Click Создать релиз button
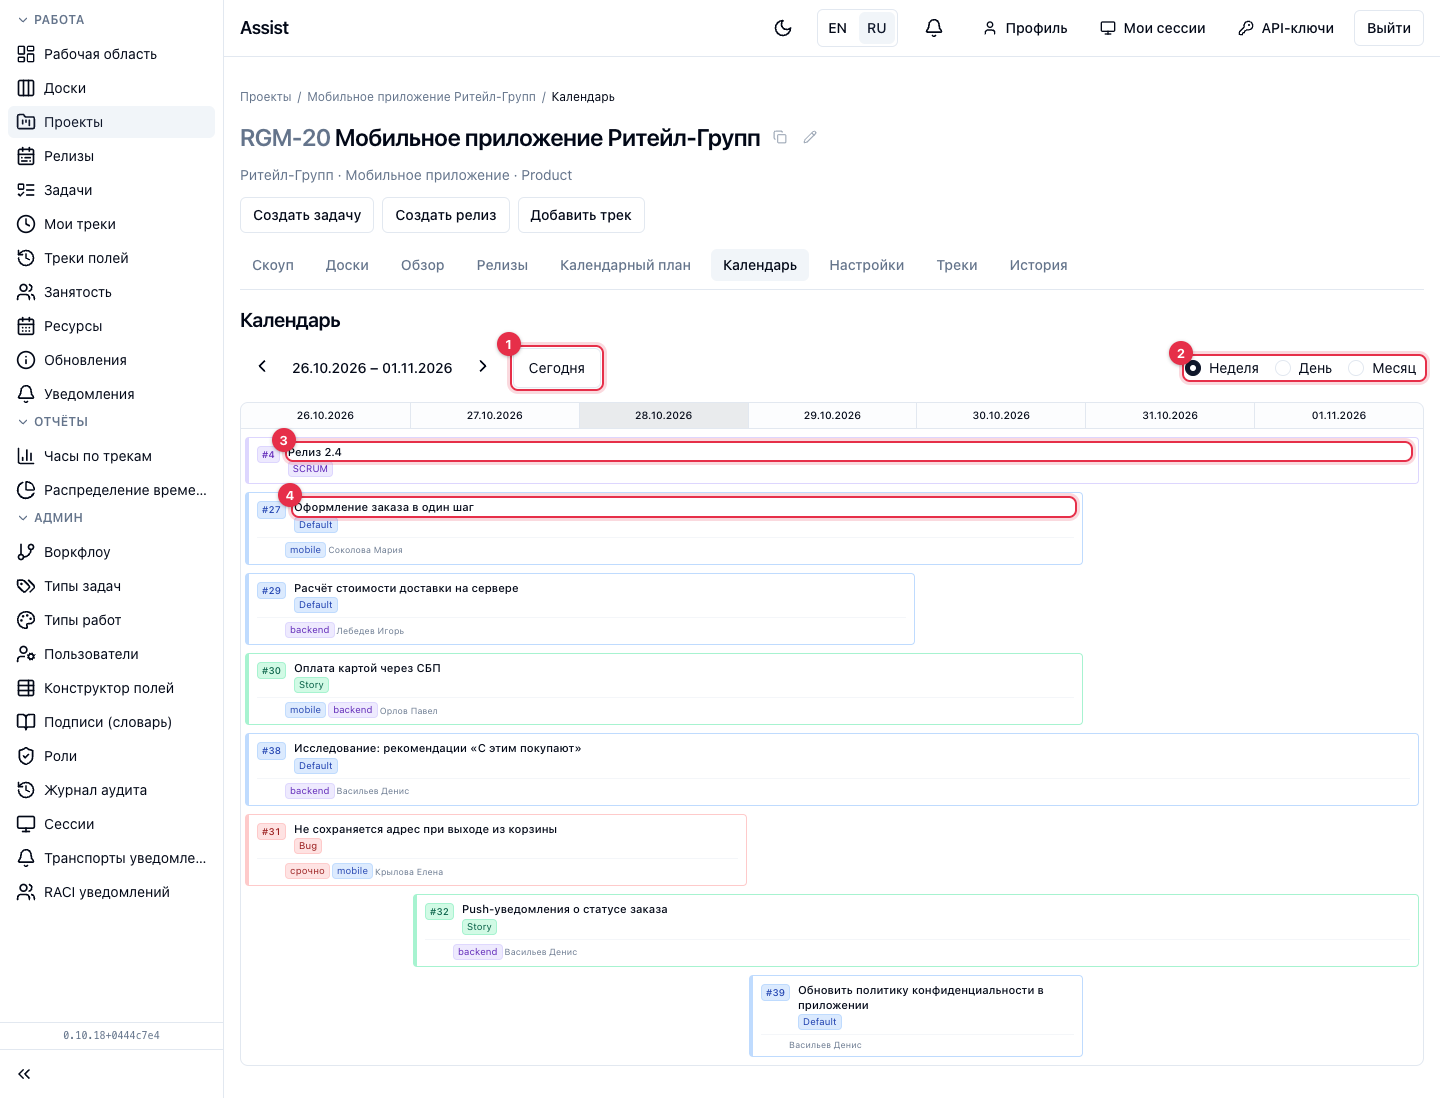Screen dimensions: 1440x1098 (x=446, y=215)
